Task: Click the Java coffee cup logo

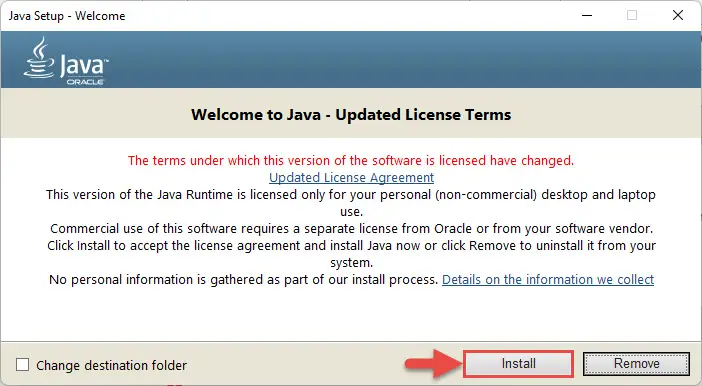Action: (x=39, y=57)
